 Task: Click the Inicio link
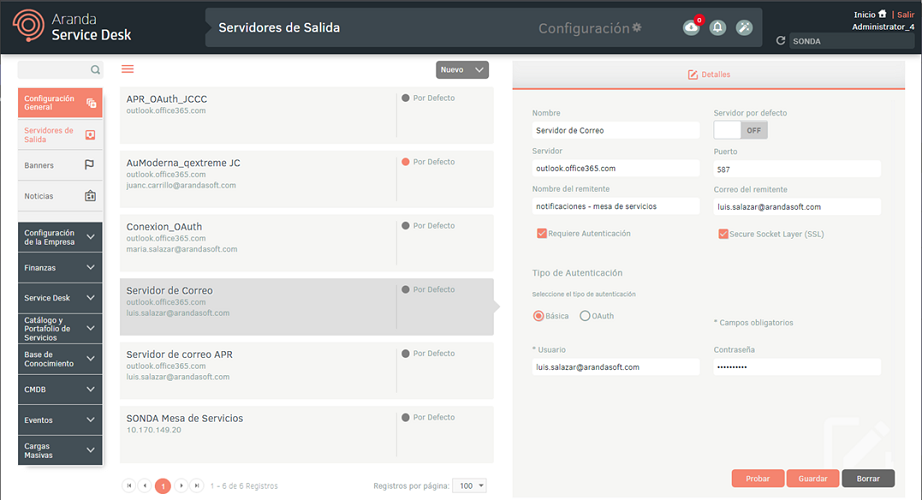864,15
